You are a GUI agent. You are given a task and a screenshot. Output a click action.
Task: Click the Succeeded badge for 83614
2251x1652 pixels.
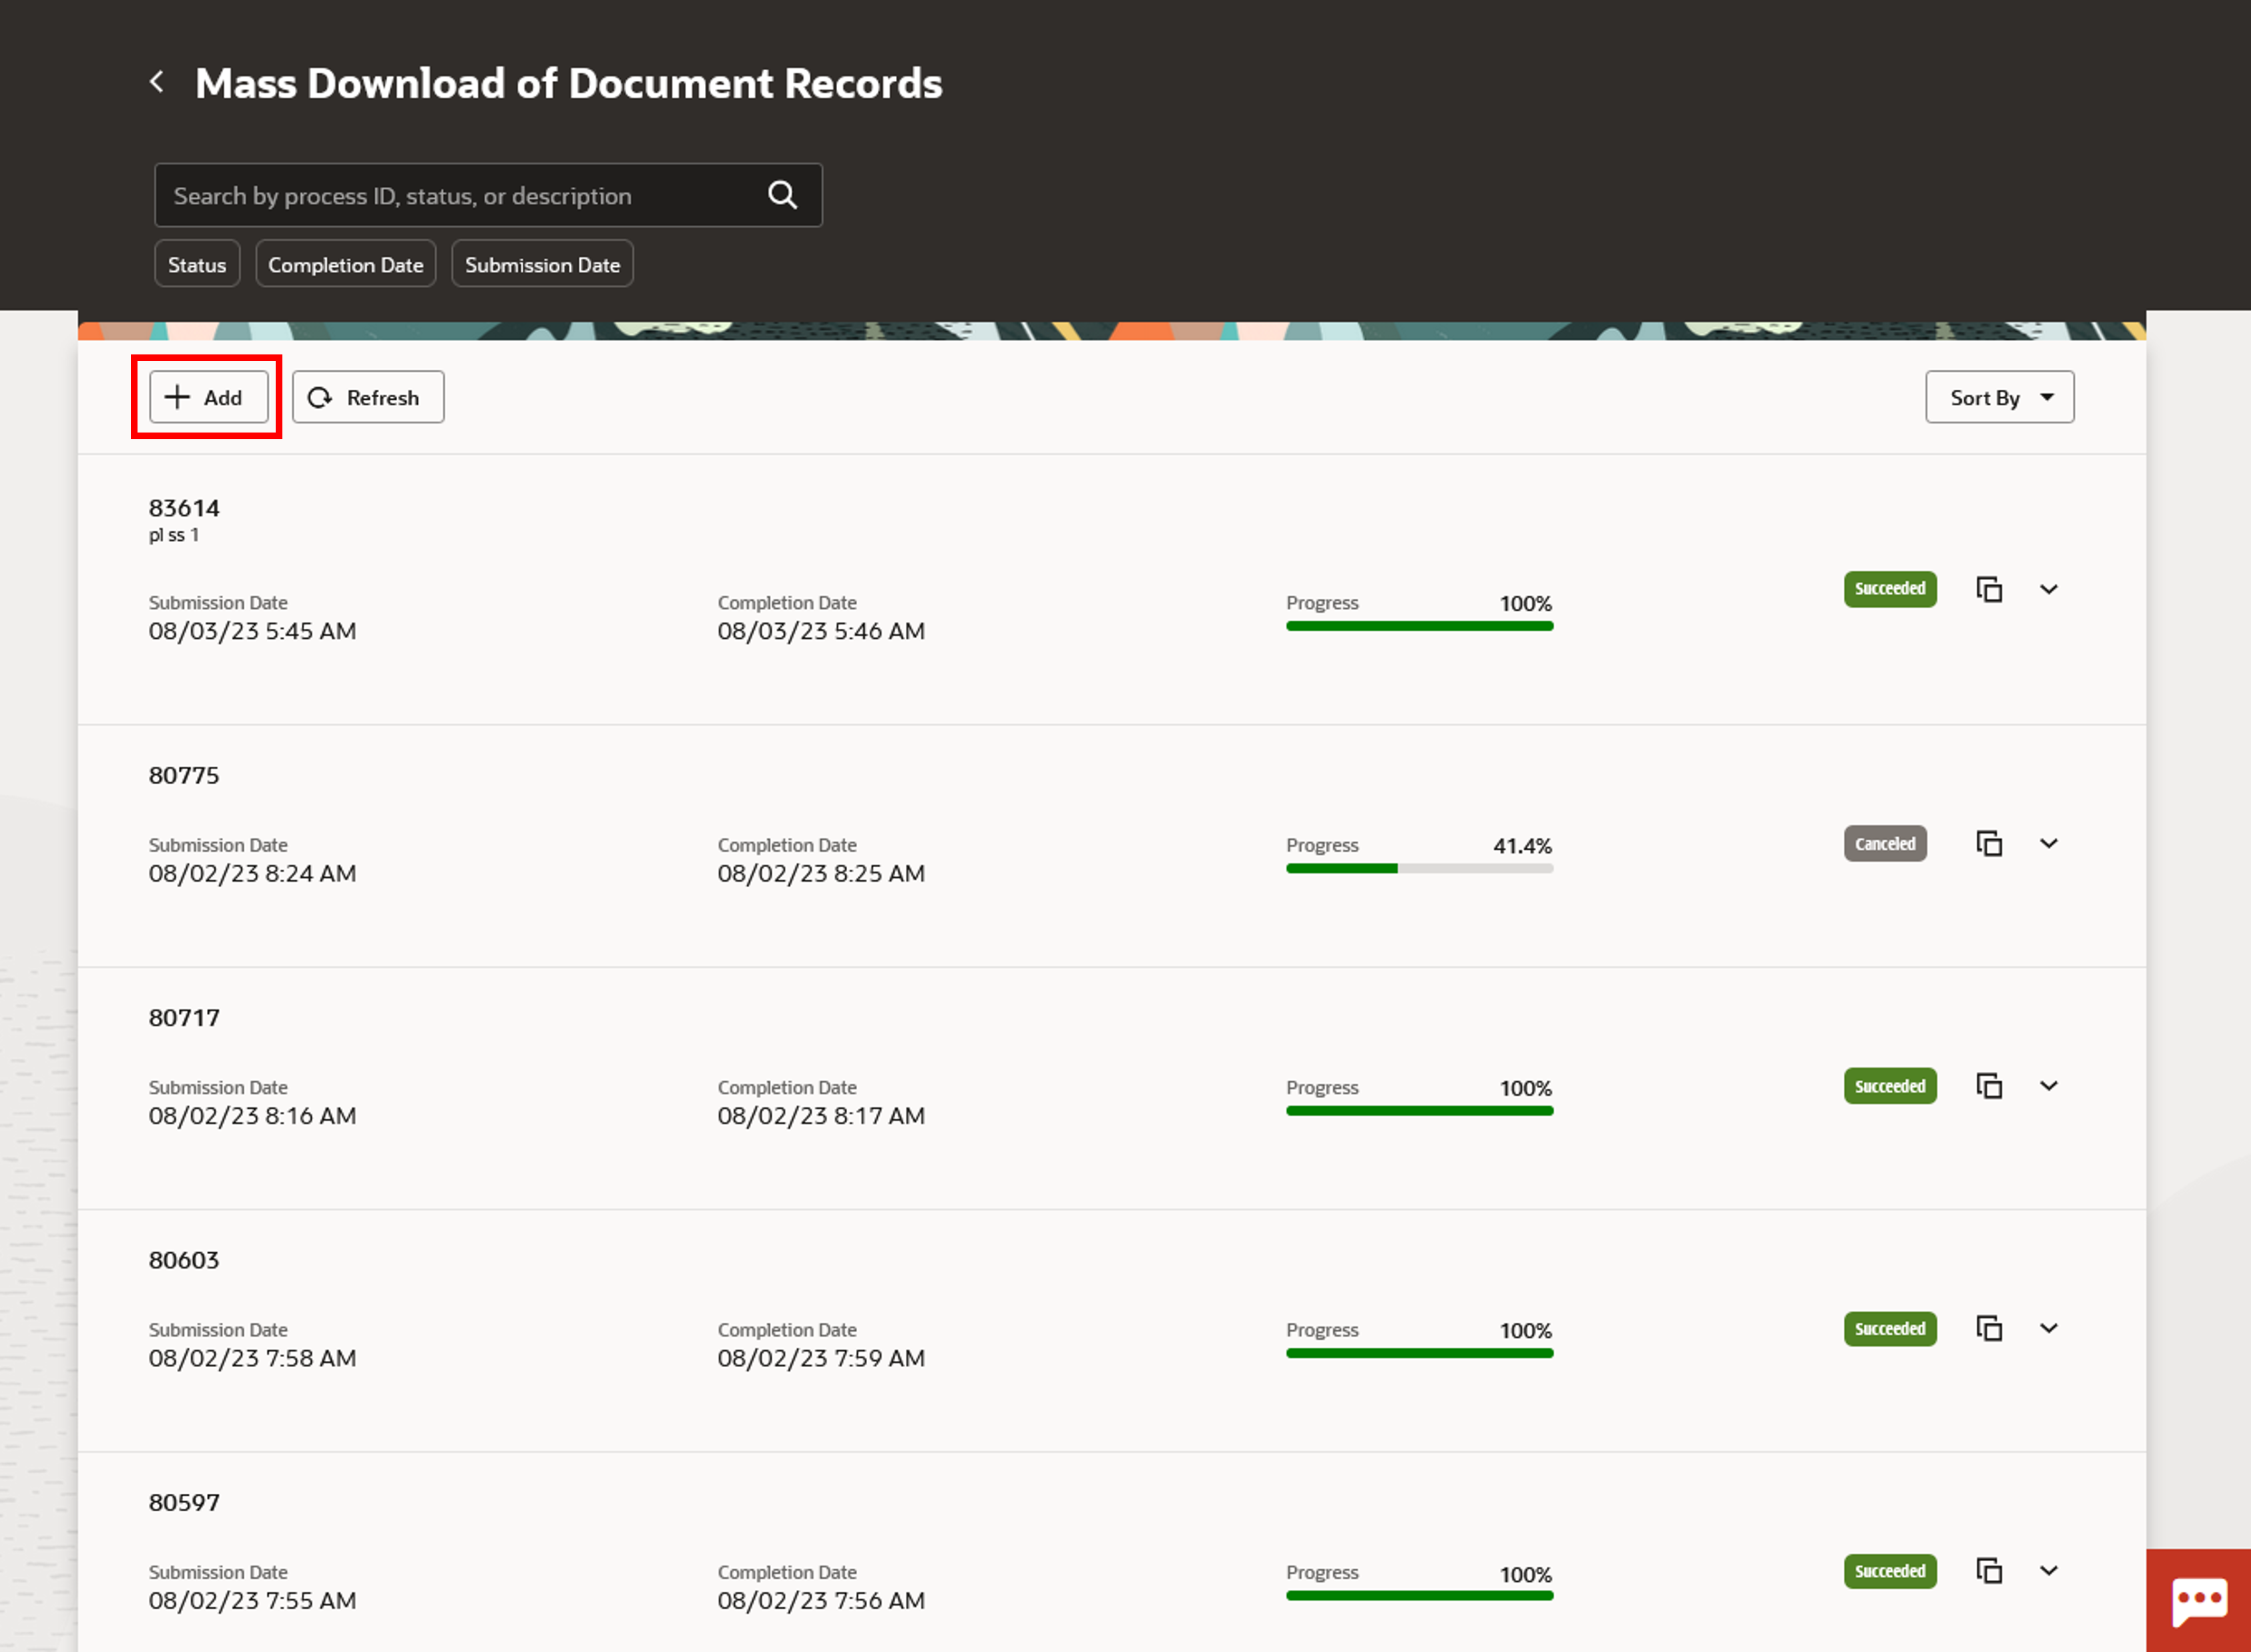click(x=1890, y=589)
